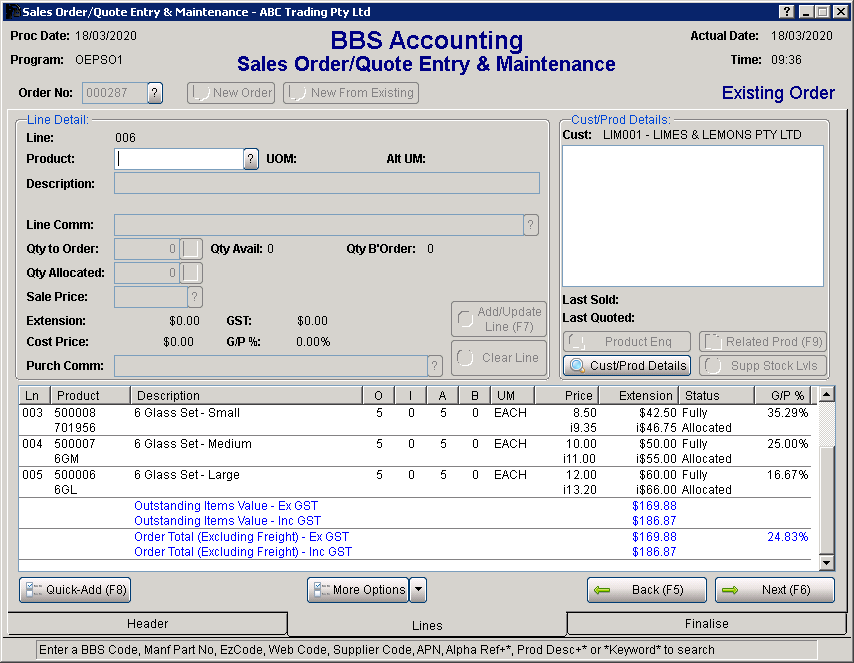The height and width of the screenshot is (663, 854).
Task: Open the Product field lookup icon
Action: pyautogui.click(x=251, y=159)
